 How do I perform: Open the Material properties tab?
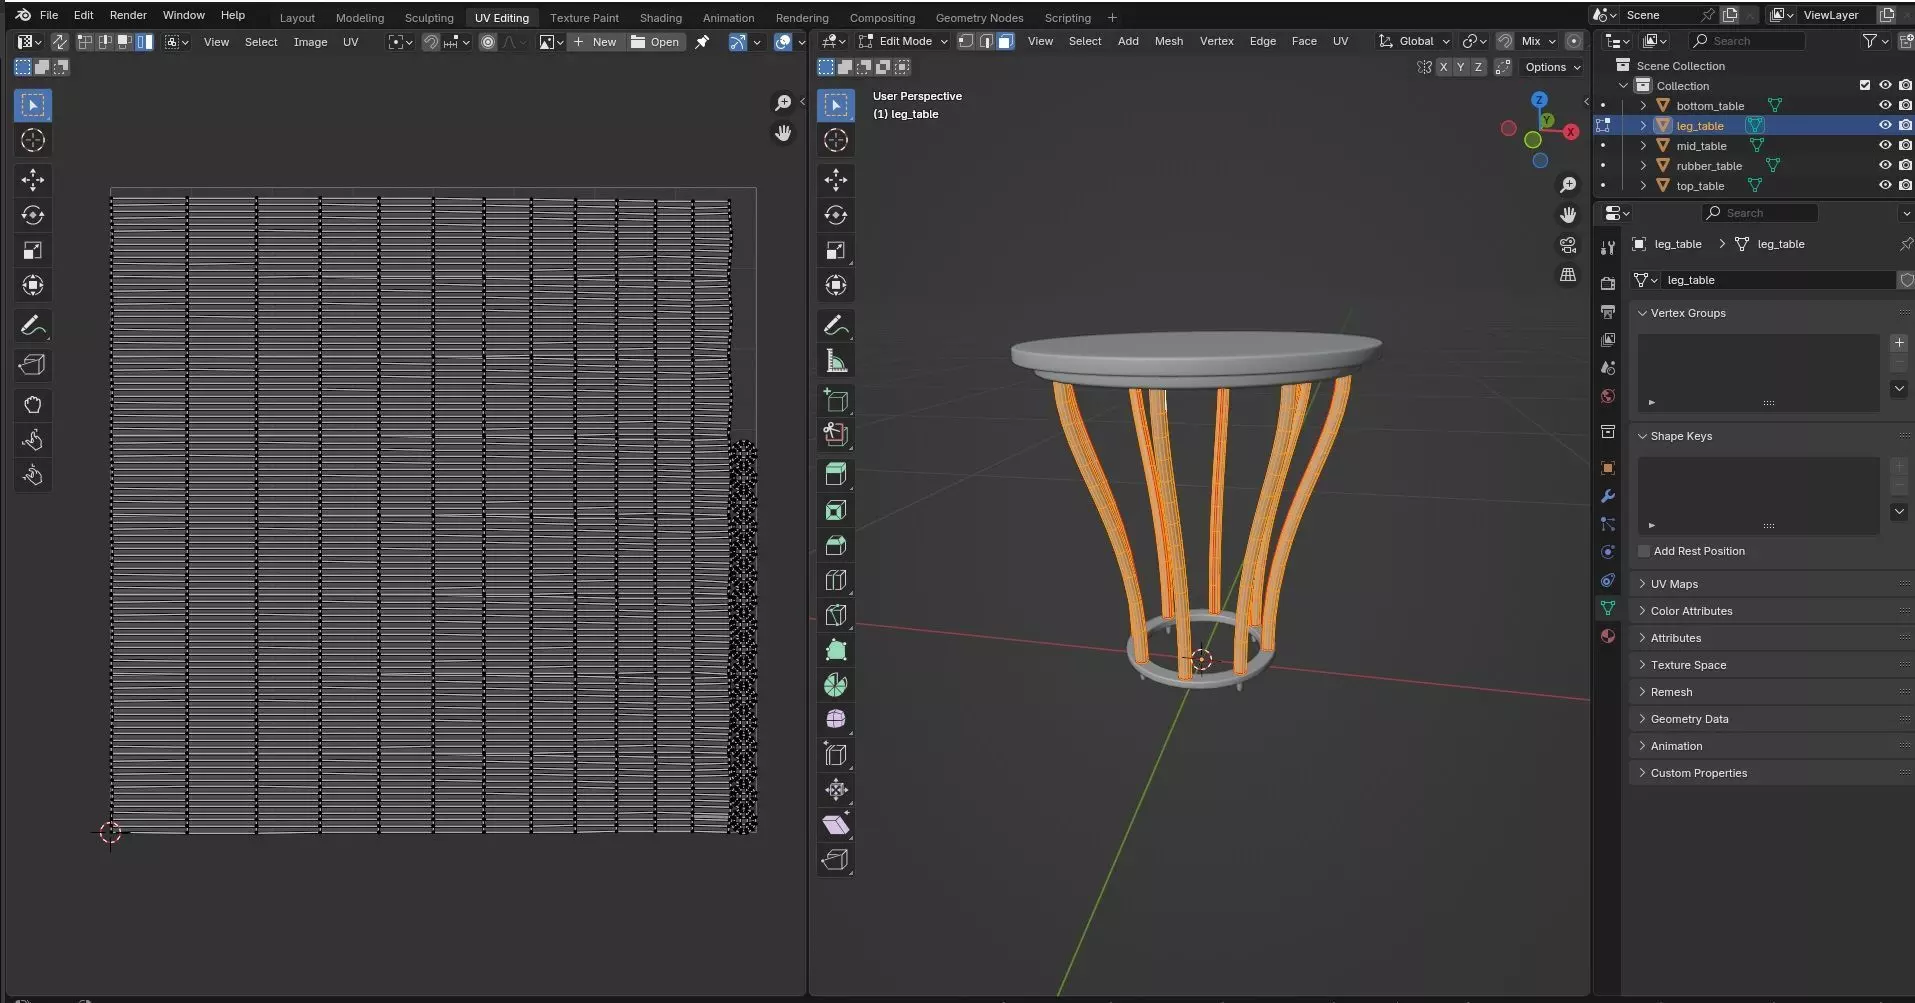click(1608, 636)
